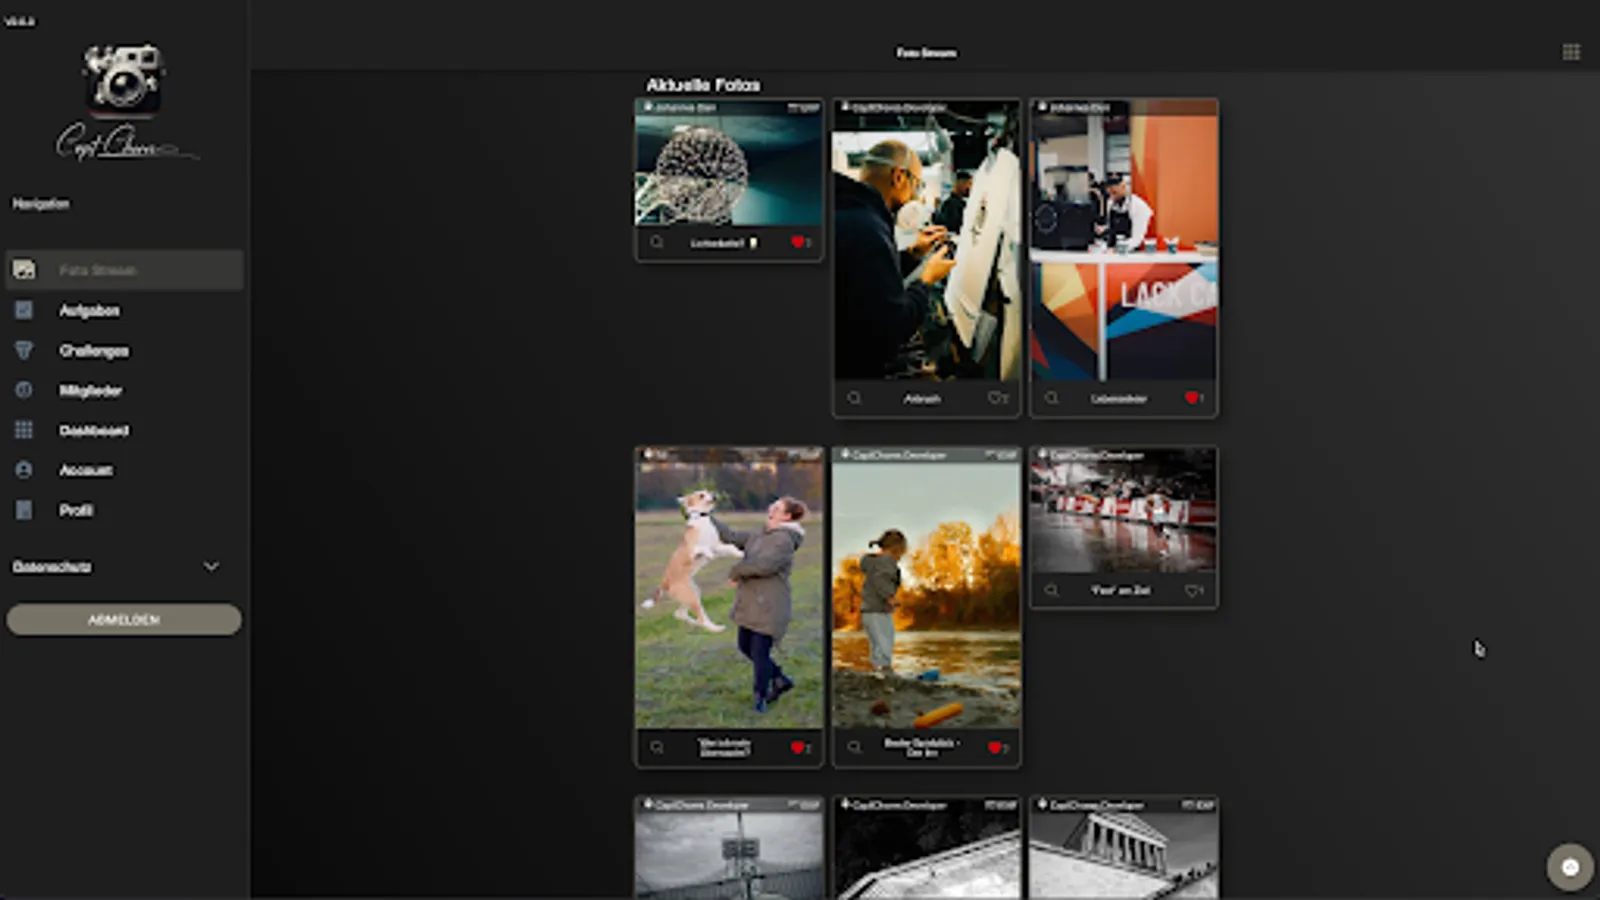This screenshot has height=900, width=1600.
Task: Click the magnifier icon on the Airbrush card
Action: coord(853,398)
